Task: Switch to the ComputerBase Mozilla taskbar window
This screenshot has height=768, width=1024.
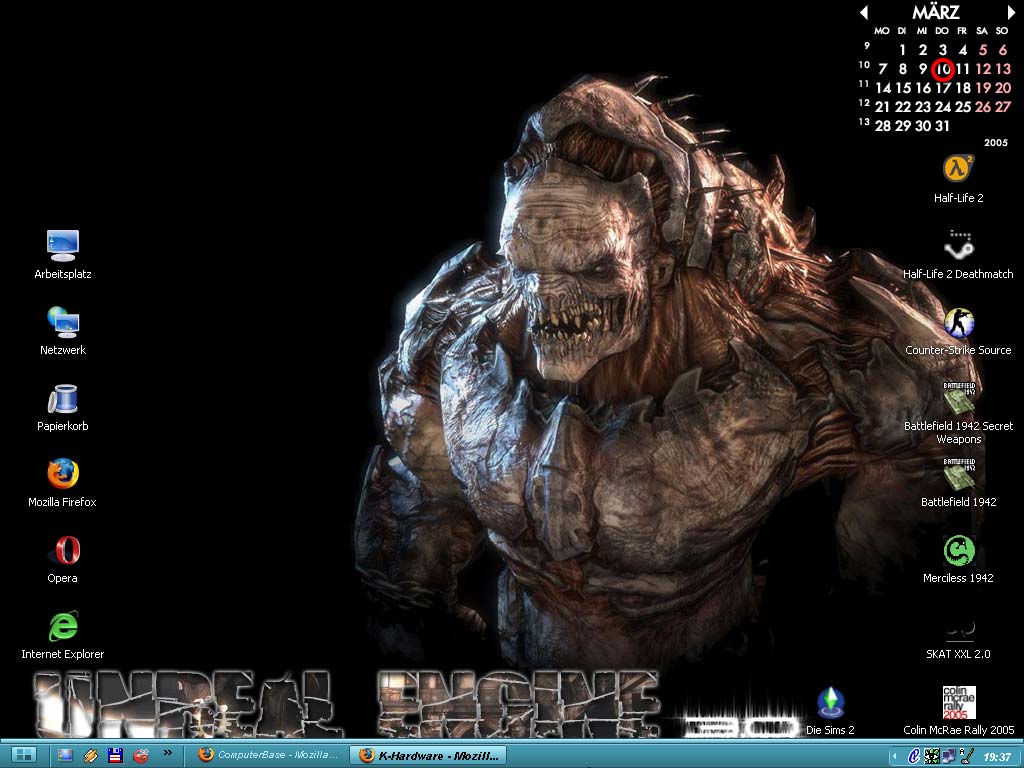Action: (269, 755)
